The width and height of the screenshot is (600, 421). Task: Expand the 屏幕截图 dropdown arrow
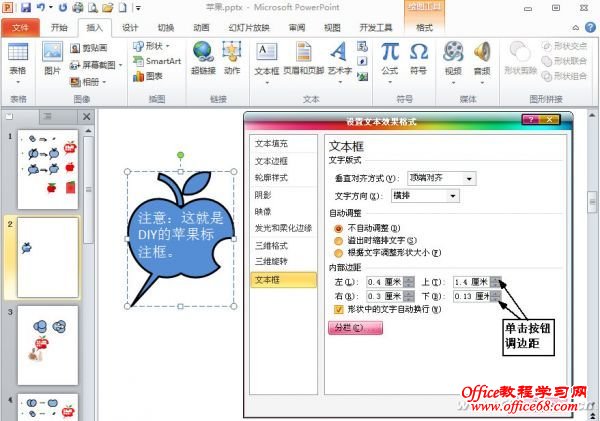[x=120, y=65]
